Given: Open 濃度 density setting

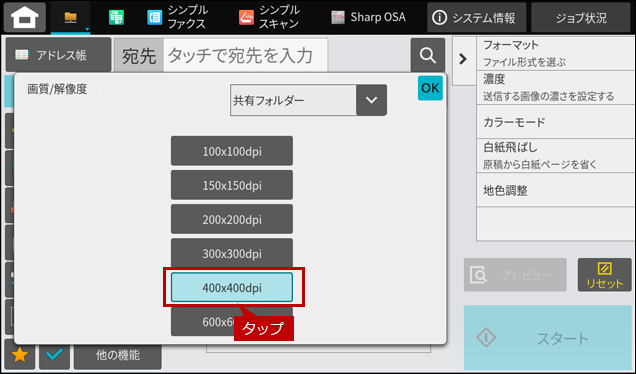Looking at the screenshot, I should pyautogui.click(x=556, y=88).
